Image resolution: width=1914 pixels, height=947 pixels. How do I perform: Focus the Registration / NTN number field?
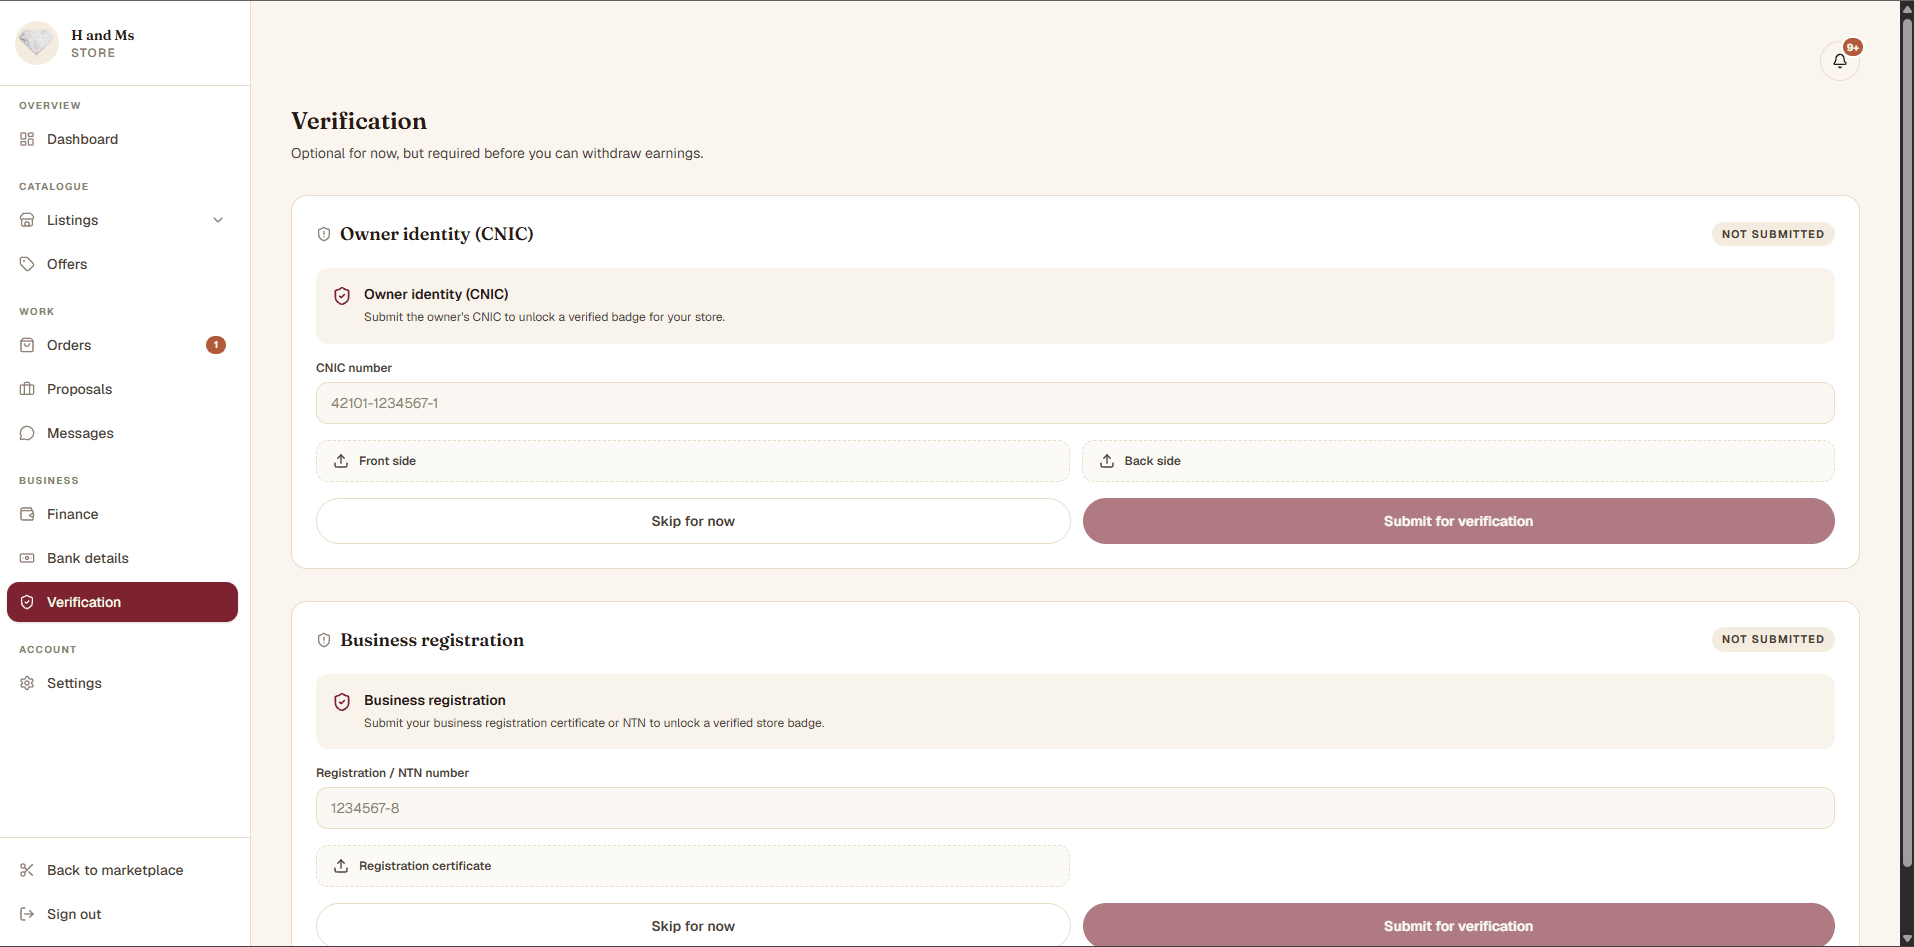point(1075,808)
